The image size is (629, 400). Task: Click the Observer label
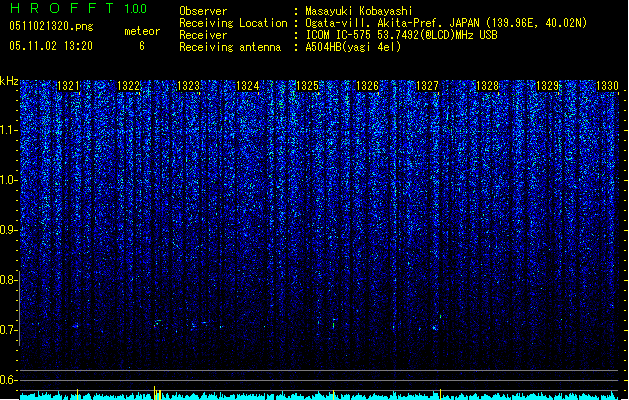tap(203, 11)
